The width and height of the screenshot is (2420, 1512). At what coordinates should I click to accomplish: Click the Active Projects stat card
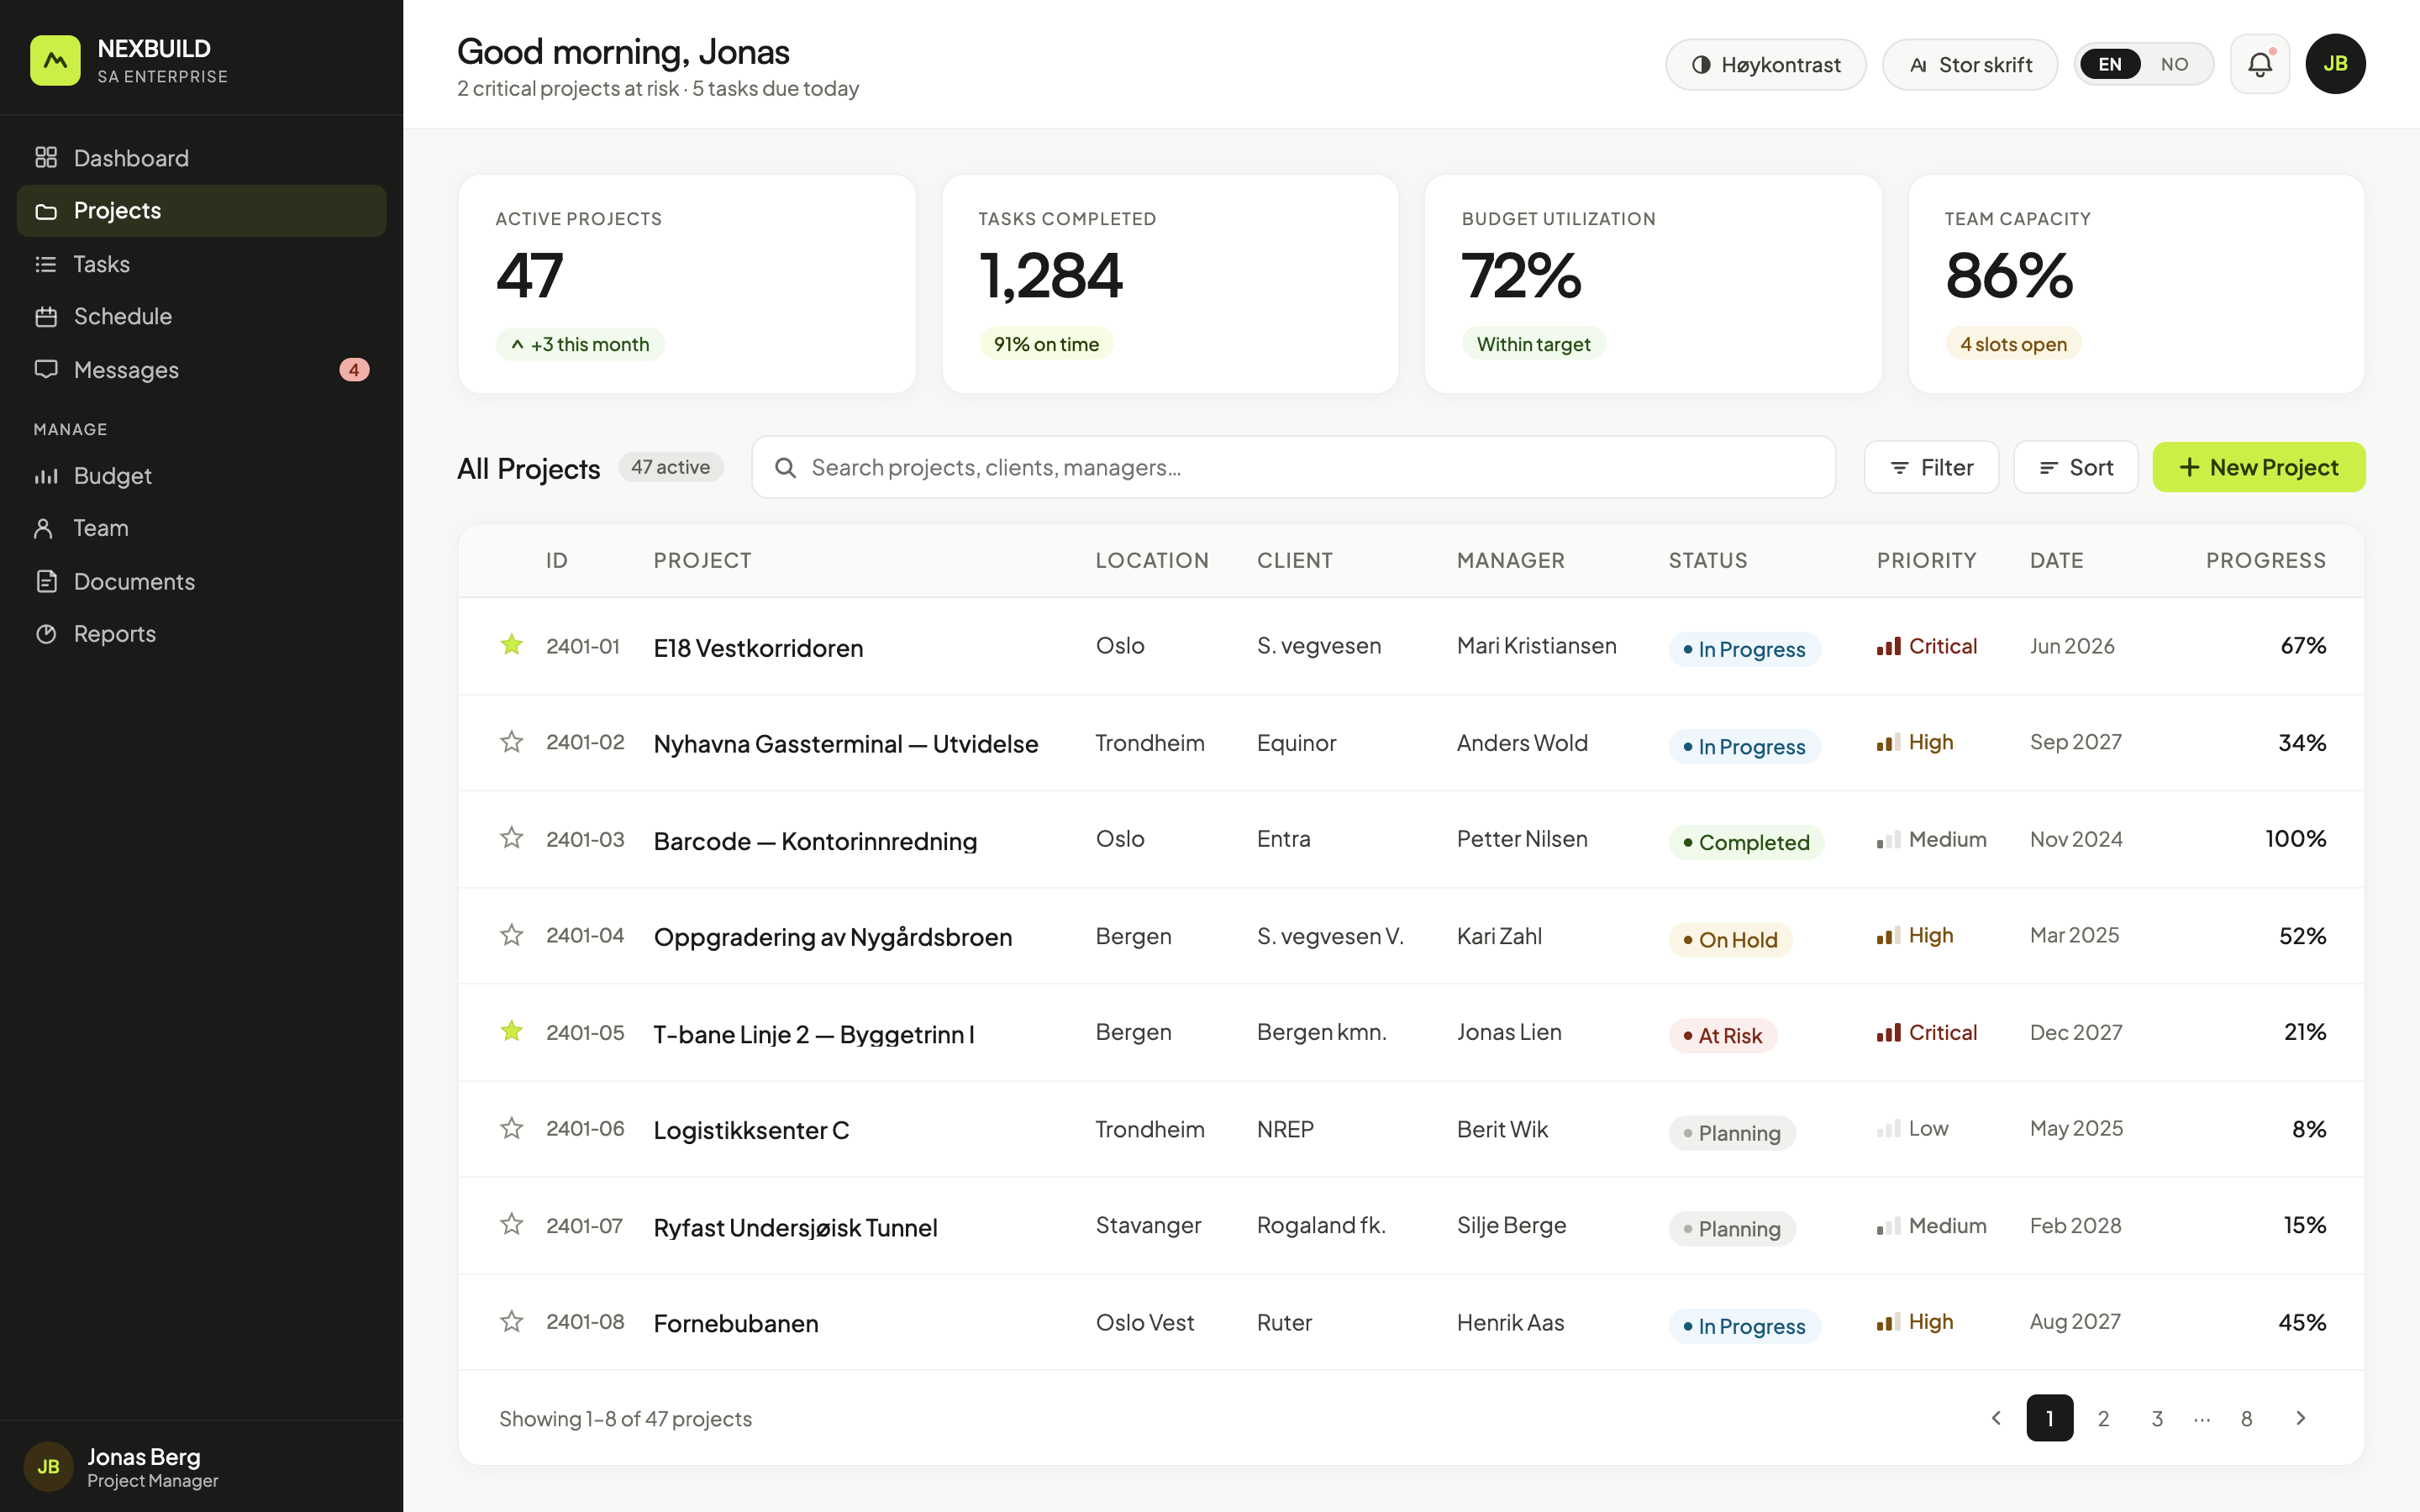click(x=687, y=284)
